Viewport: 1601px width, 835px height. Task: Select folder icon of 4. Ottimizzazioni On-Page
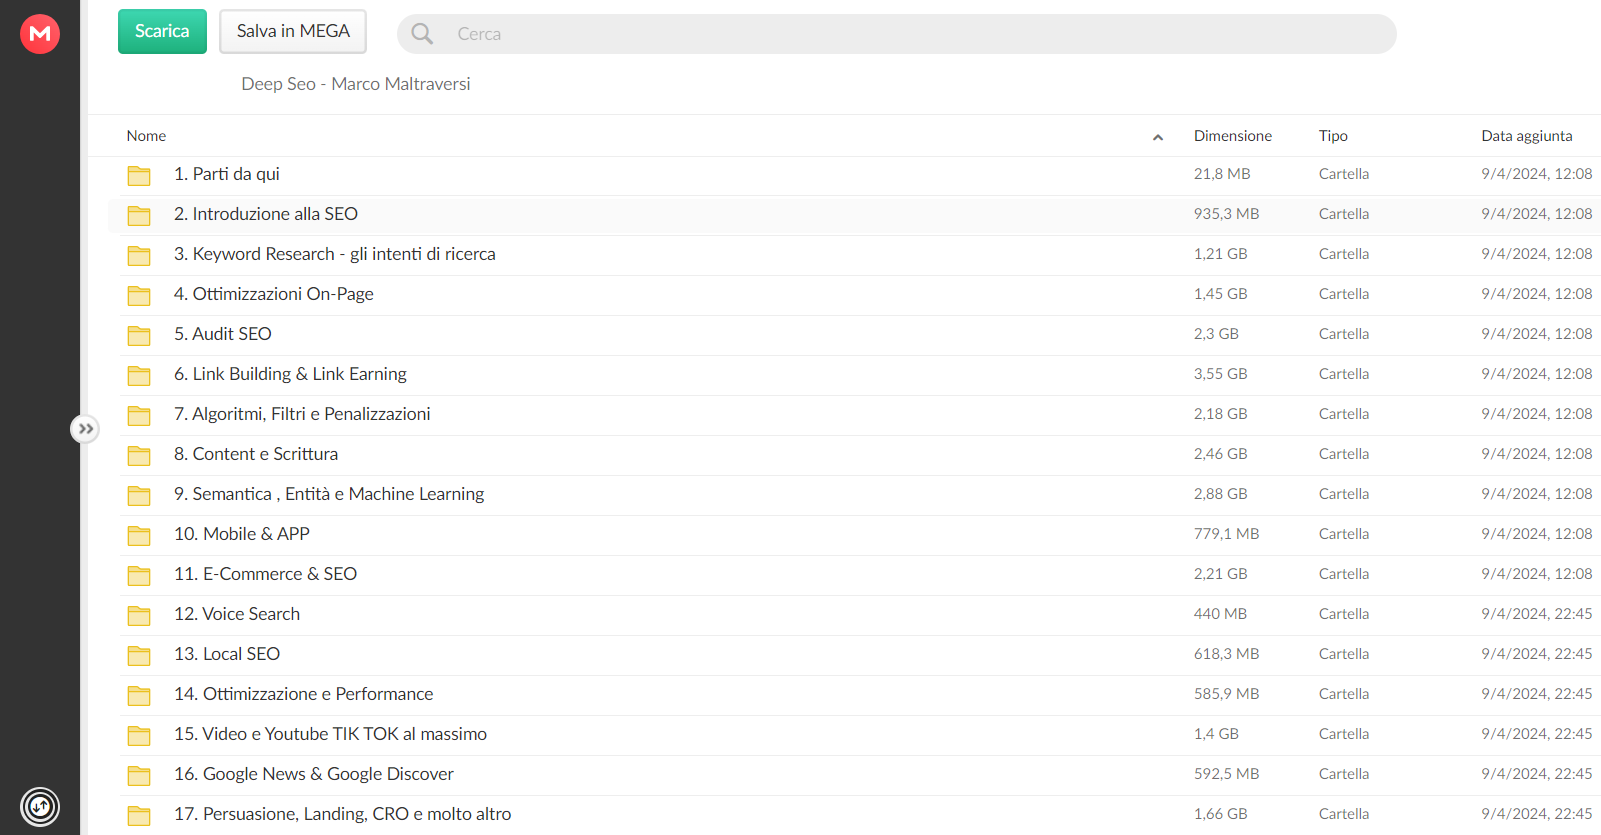[x=139, y=296]
